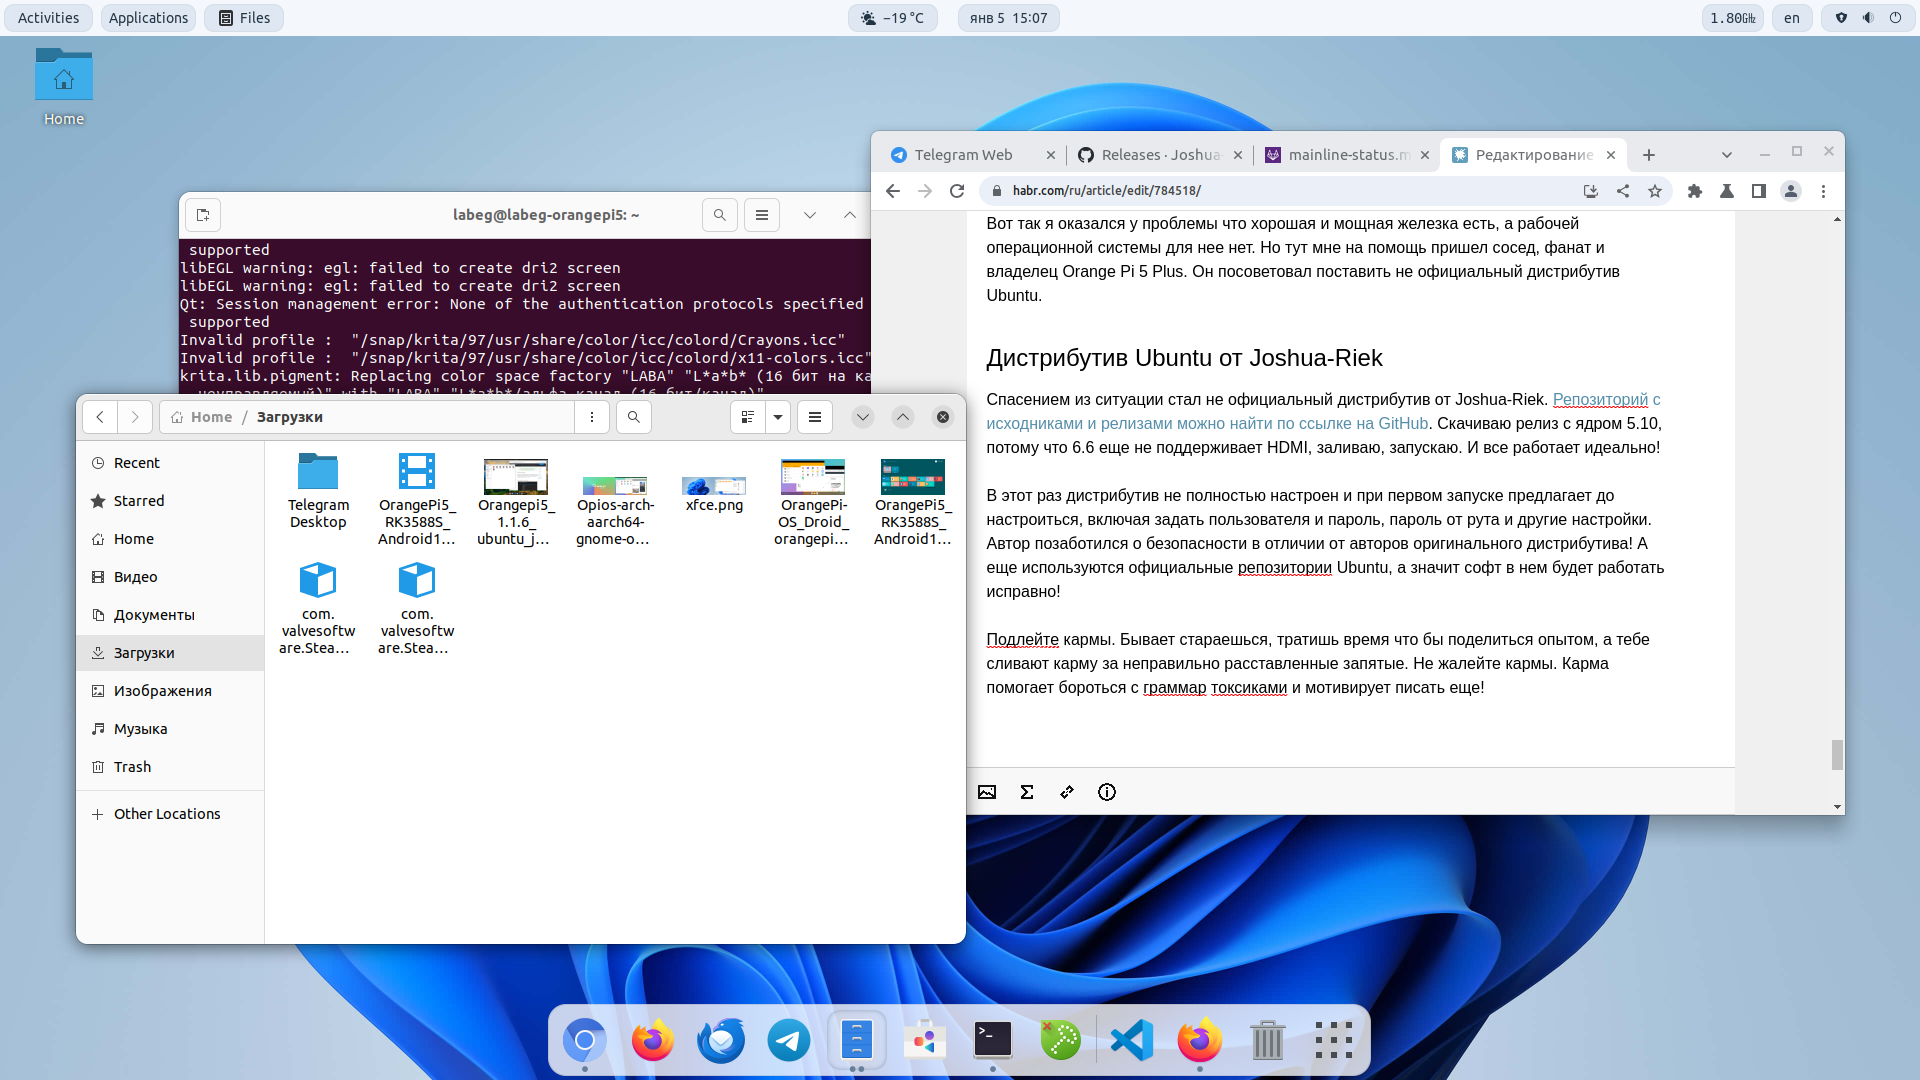Open Chrome extensions via the puzzle icon

click(x=1693, y=191)
